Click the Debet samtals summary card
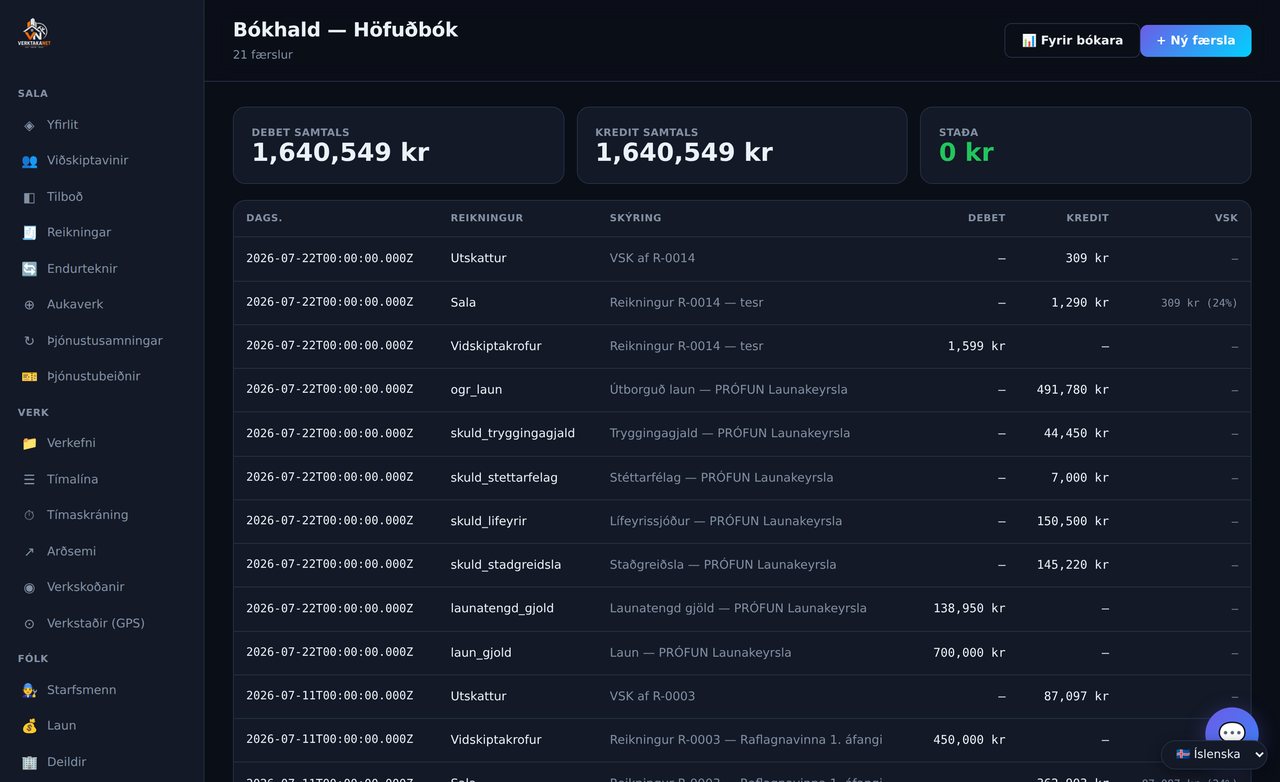This screenshot has width=1280, height=782. (x=398, y=145)
